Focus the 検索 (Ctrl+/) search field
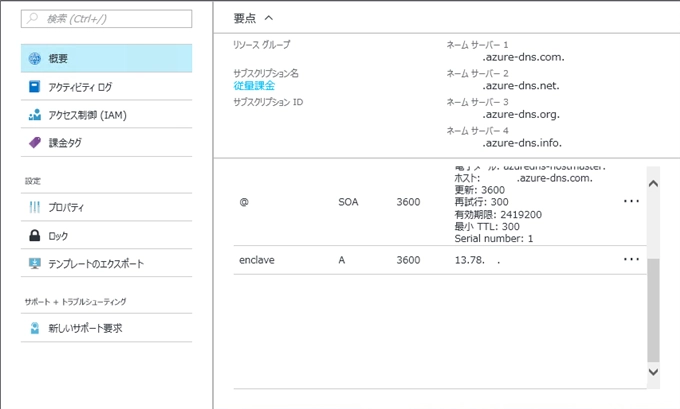This screenshot has height=409, width=680. (106, 19)
